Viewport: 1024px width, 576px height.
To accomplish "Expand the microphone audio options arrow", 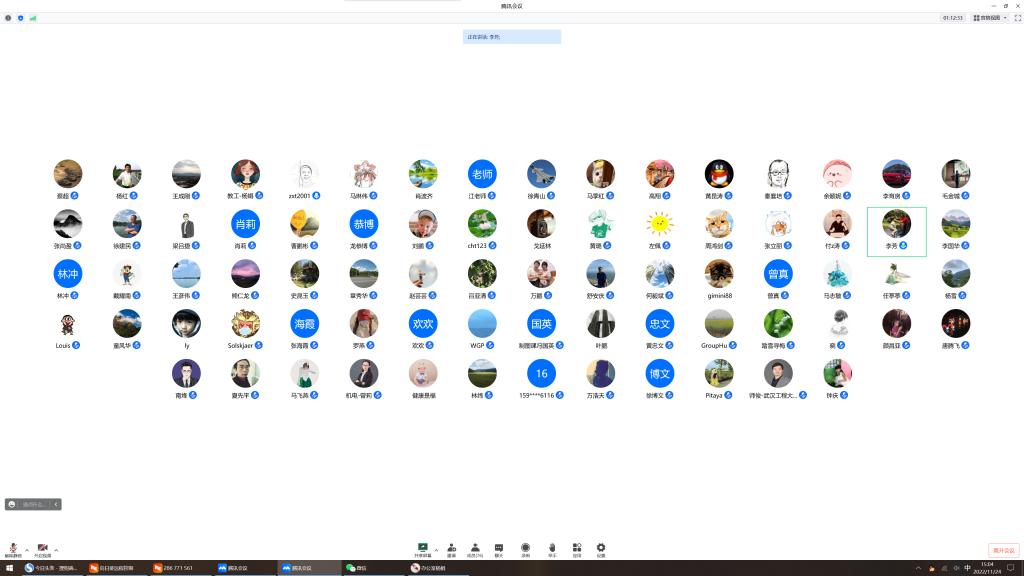I will tap(27, 549).
